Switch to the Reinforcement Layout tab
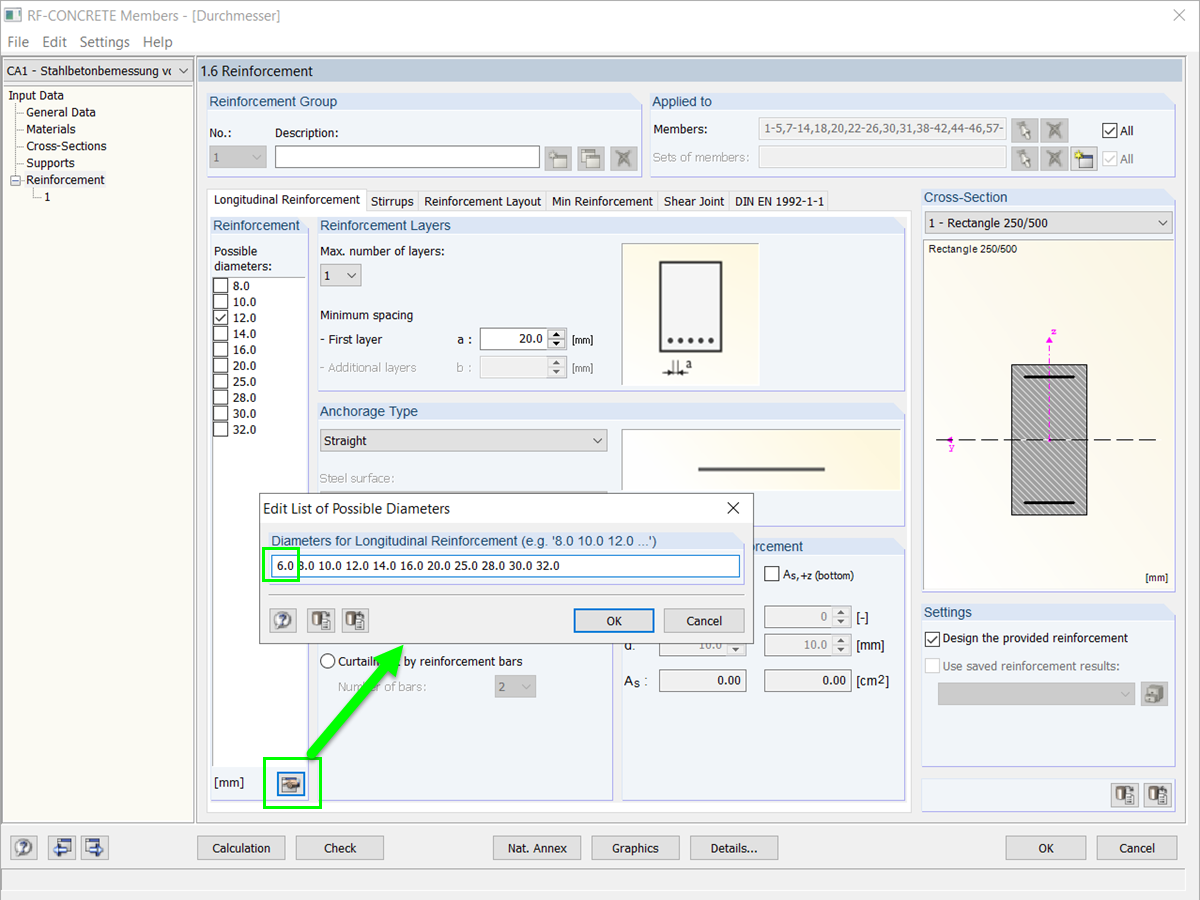The width and height of the screenshot is (1200, 900). (483, 201)
